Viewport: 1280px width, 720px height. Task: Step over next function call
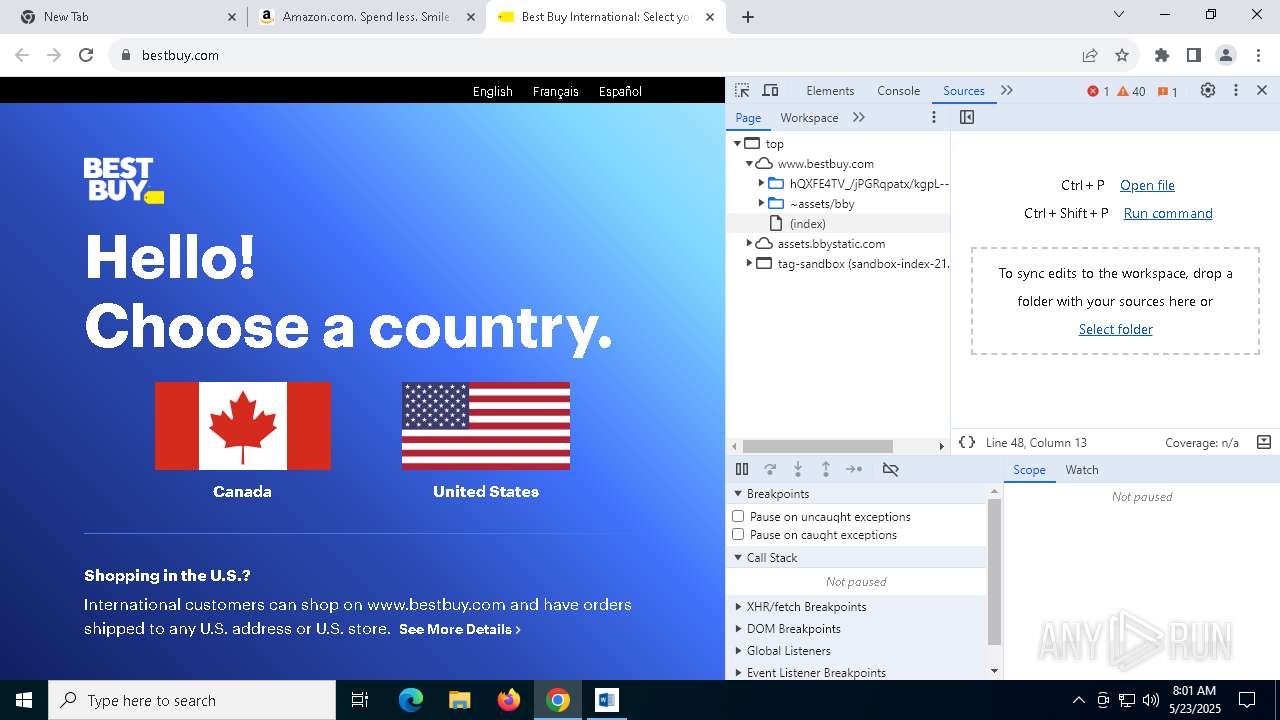coord(770,469)
